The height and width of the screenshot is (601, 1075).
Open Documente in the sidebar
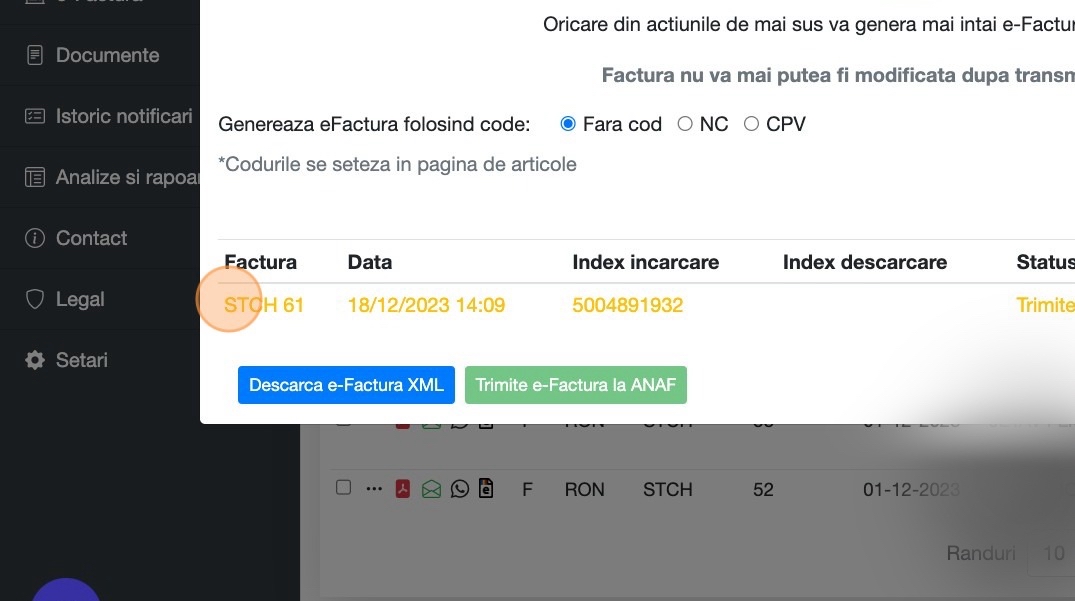(107, 55)
